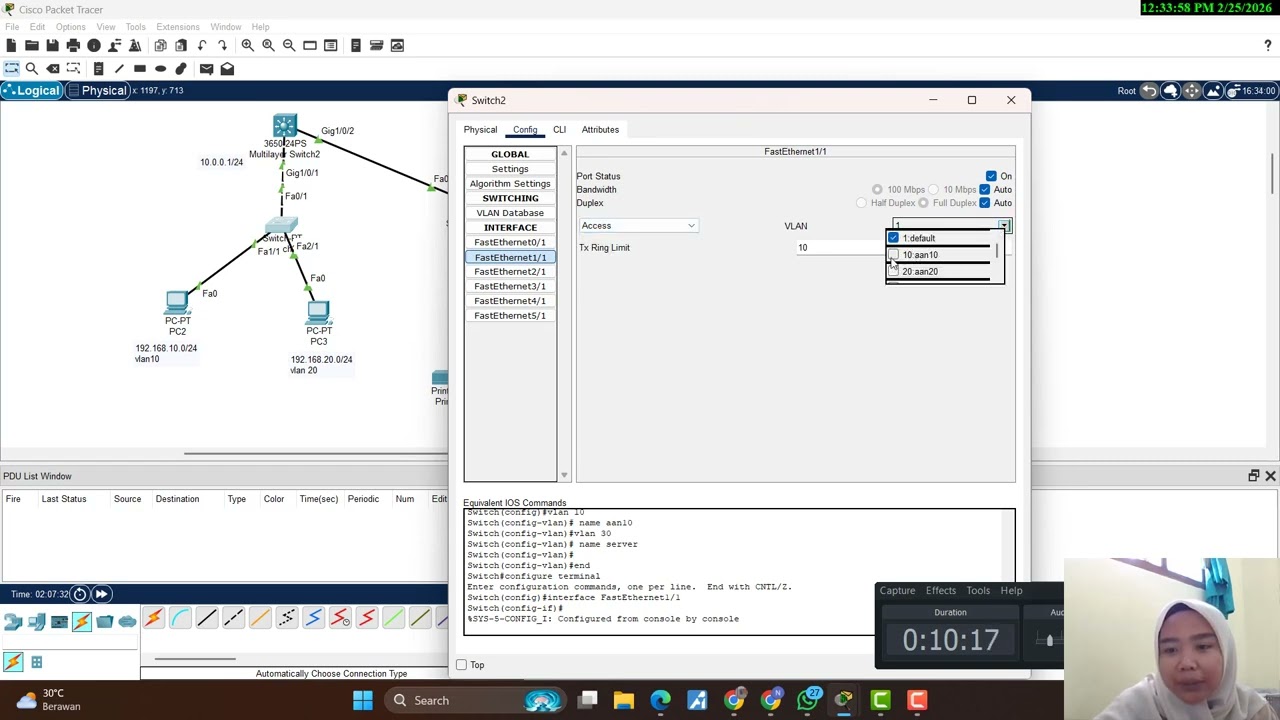Uncheck the 1:default VLAN option

click(893, 238)
